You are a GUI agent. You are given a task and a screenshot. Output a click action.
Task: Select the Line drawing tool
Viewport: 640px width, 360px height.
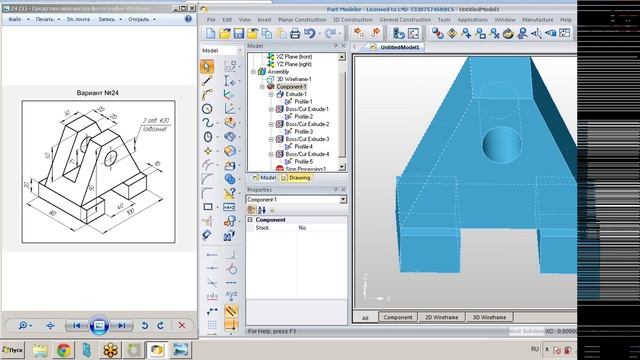click(207, 81)
